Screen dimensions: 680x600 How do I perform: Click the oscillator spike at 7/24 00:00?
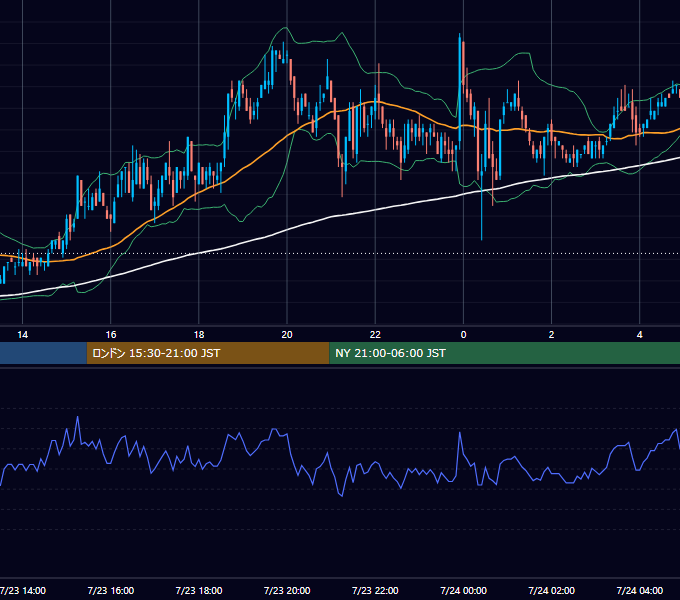(x=460, y=433)
